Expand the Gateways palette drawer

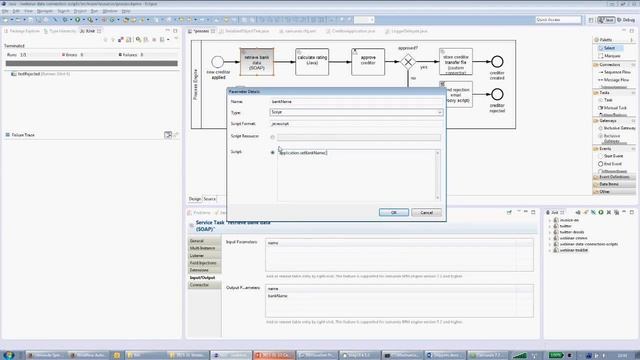pos(614,121)
